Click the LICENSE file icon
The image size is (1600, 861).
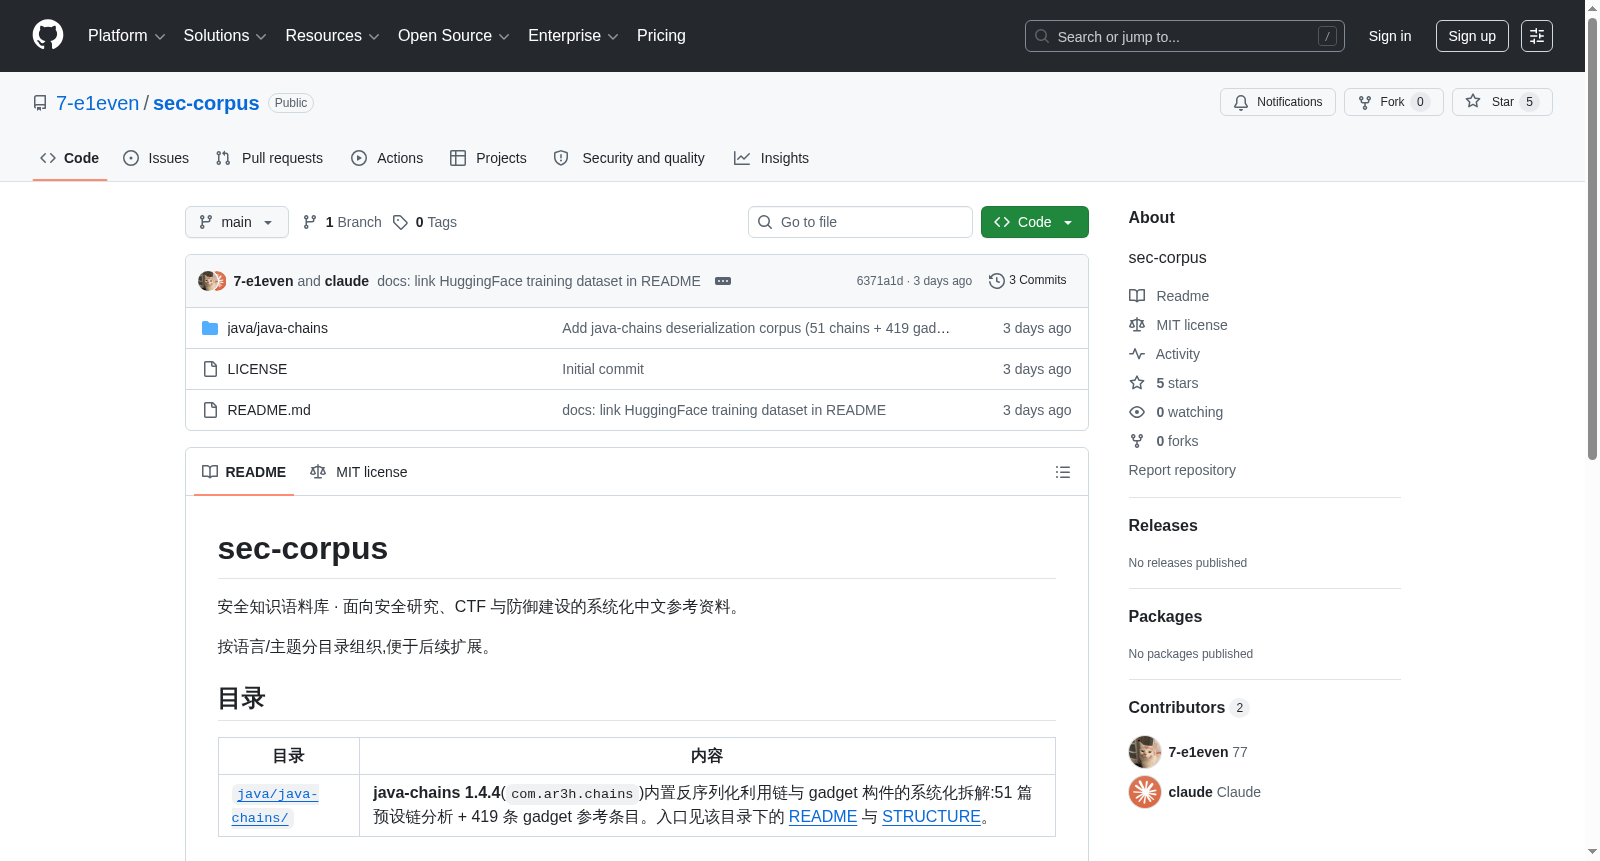tap(210, 369)
